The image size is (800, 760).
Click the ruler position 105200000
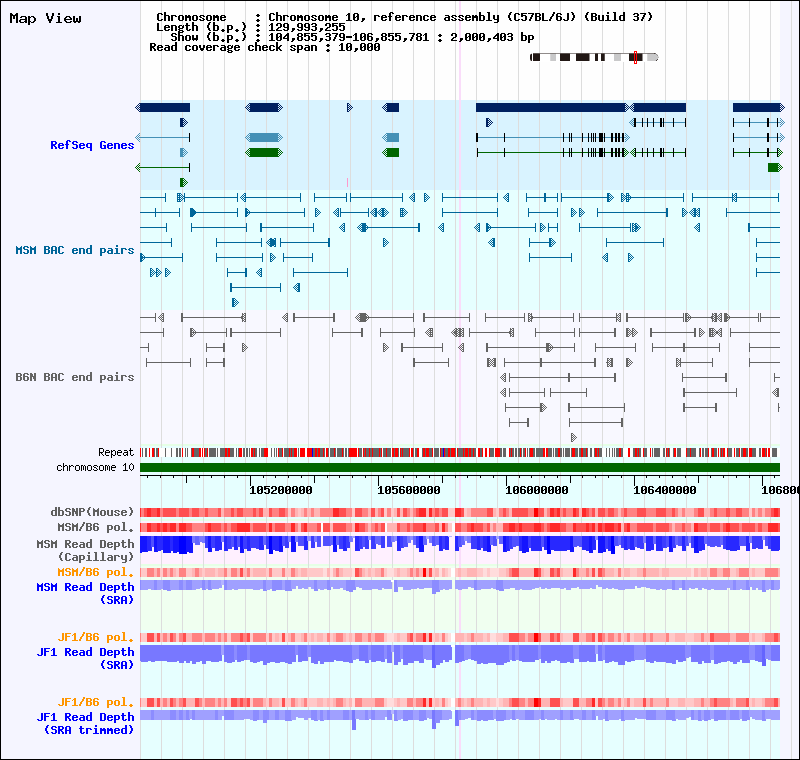click(281, 490)
